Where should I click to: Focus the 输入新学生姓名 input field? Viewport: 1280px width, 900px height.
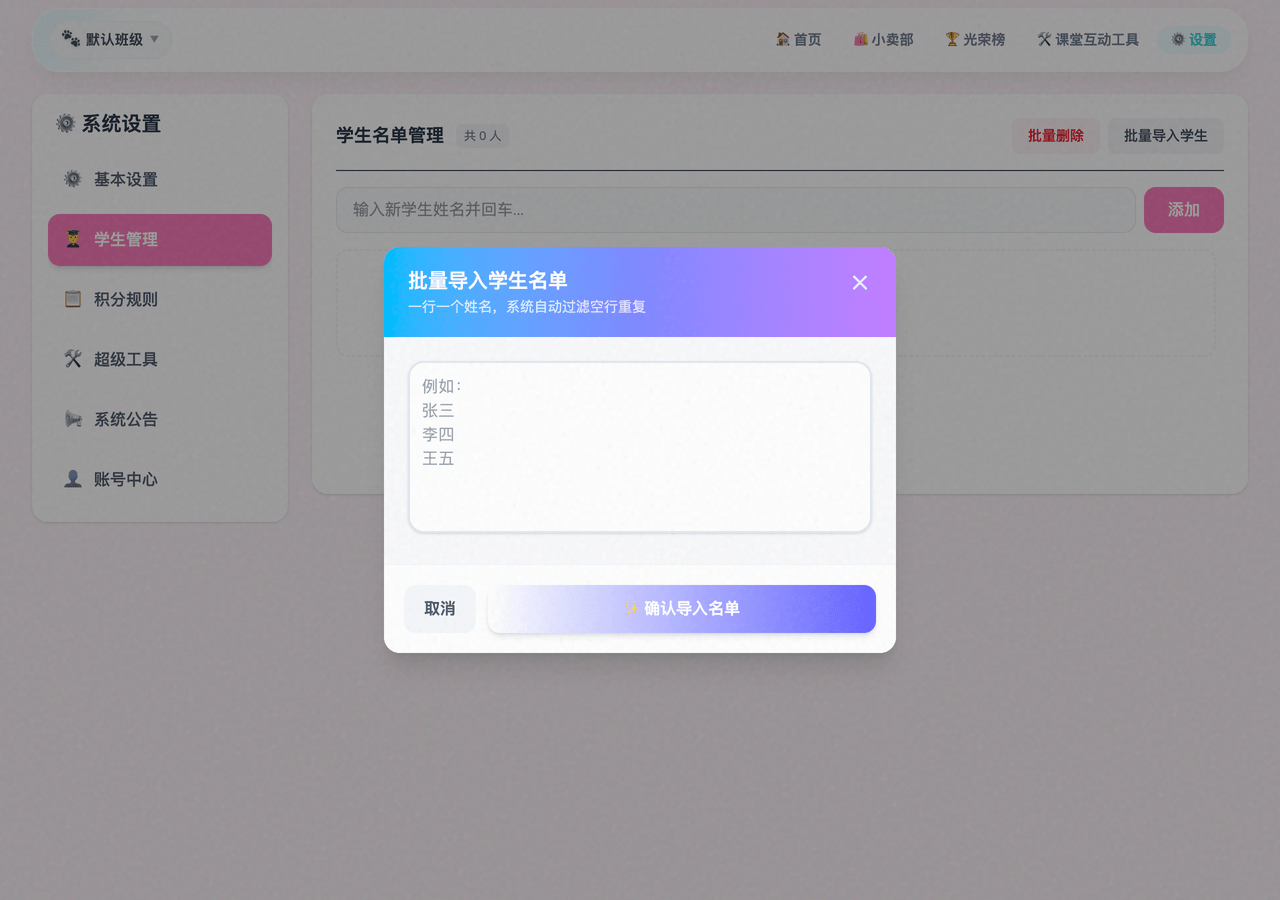735,210
